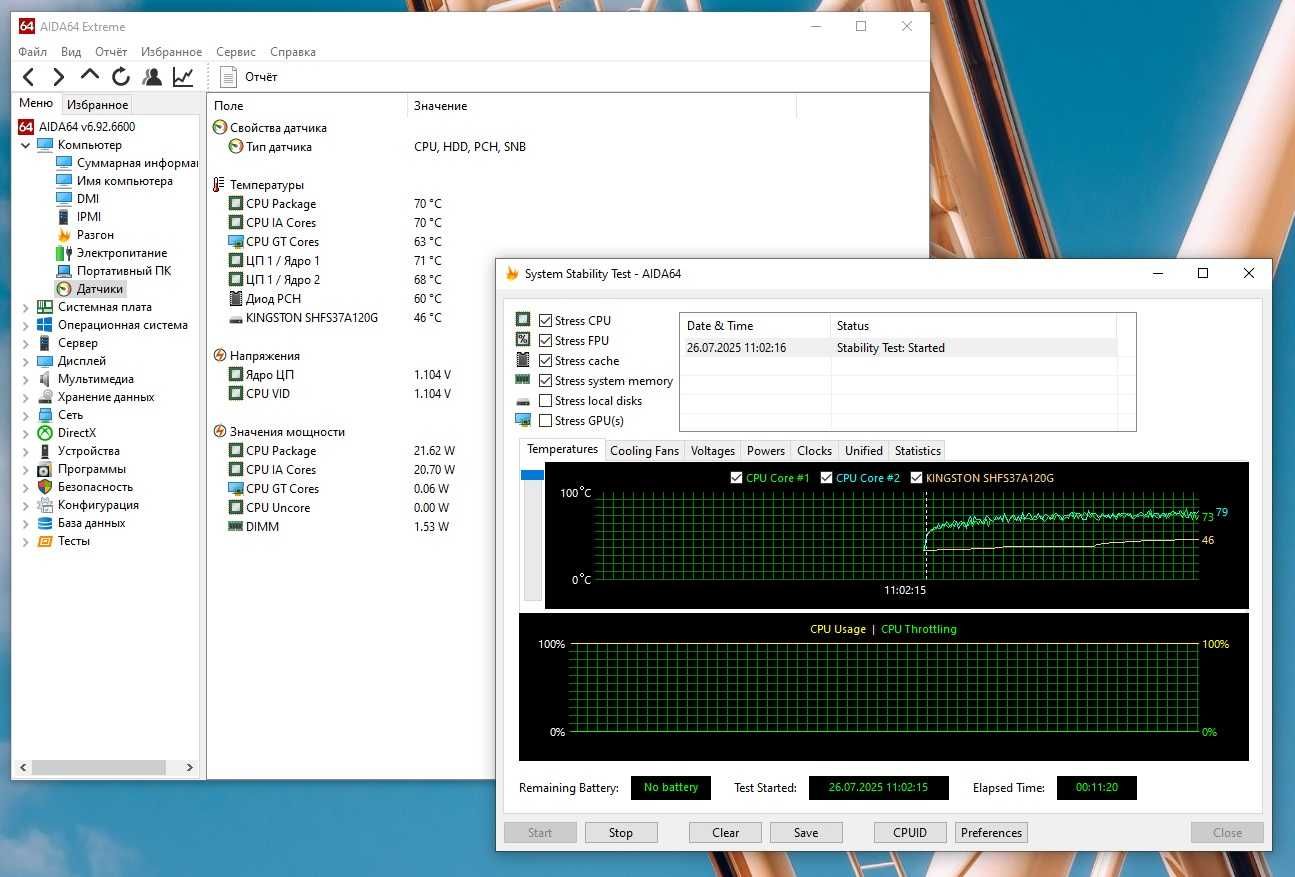Click the Stress system memory RAM icon

pyautogui.click(x=523, y=380)
